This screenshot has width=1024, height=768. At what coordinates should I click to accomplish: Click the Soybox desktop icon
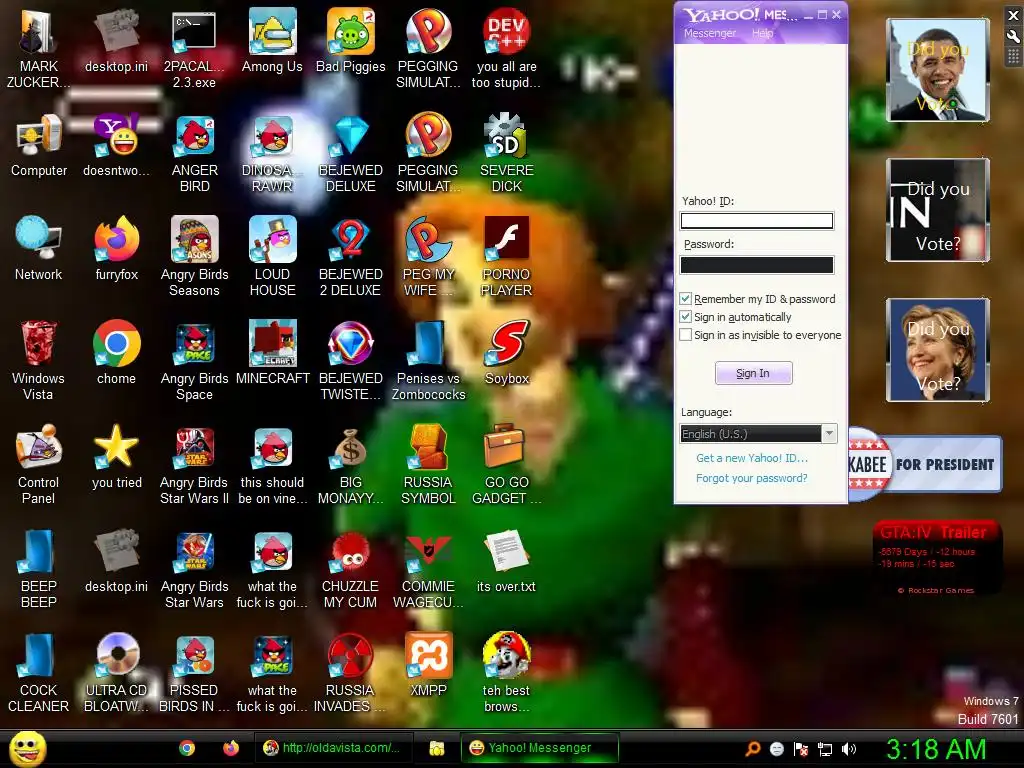coord(507,353)
